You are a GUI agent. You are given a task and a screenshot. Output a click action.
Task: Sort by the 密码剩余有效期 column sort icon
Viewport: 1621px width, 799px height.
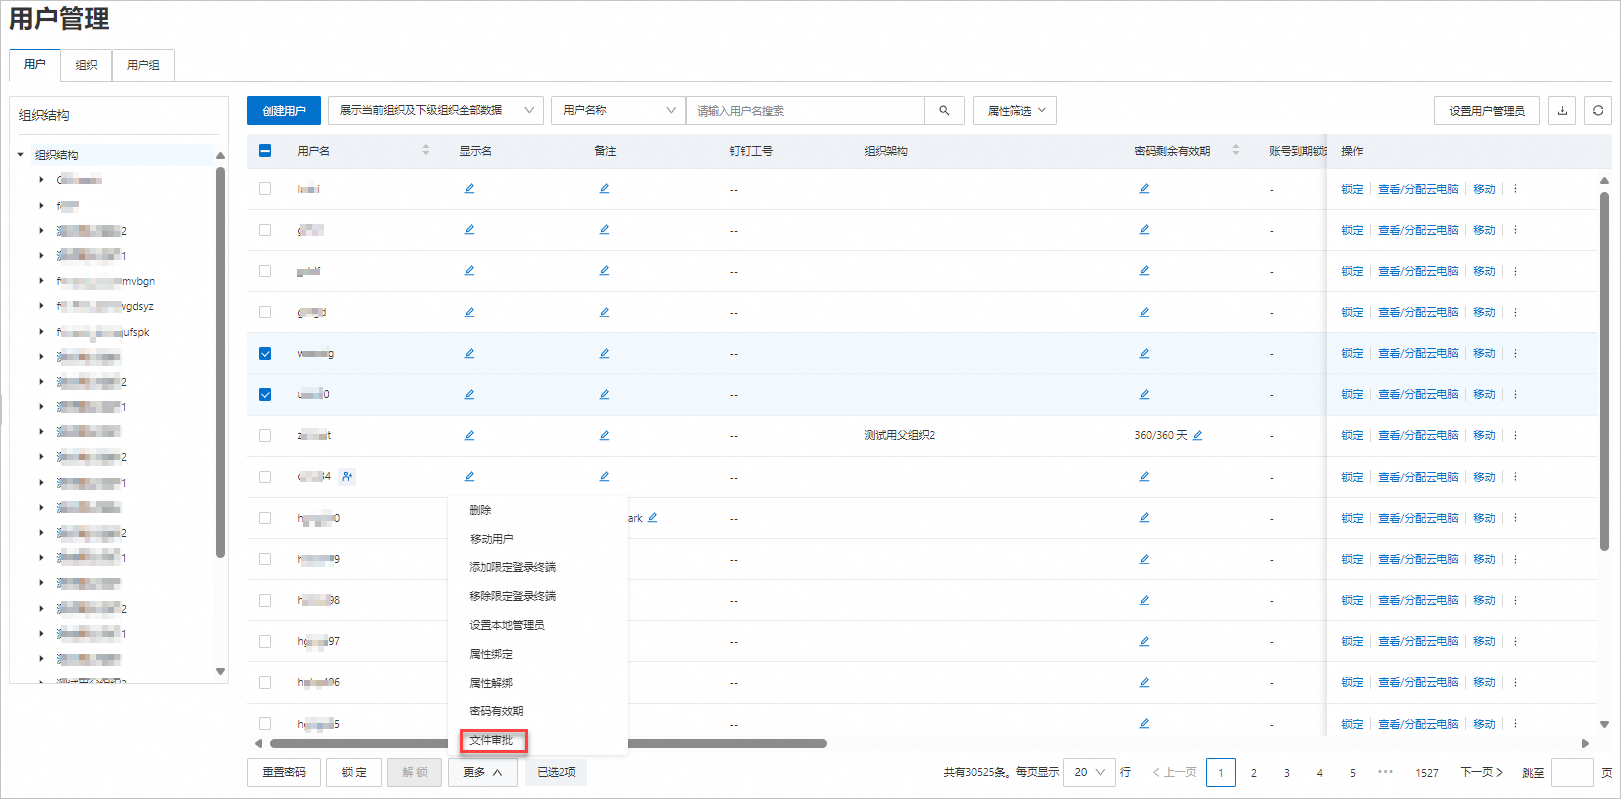[x=1236, y=150]
